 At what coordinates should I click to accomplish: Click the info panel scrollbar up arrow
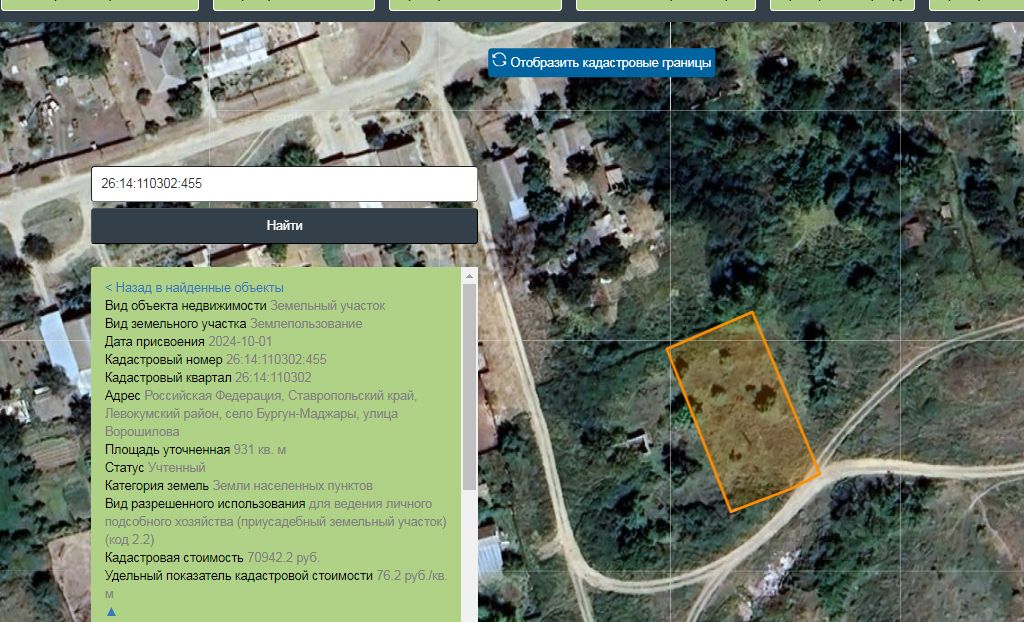tap(469, 276)
